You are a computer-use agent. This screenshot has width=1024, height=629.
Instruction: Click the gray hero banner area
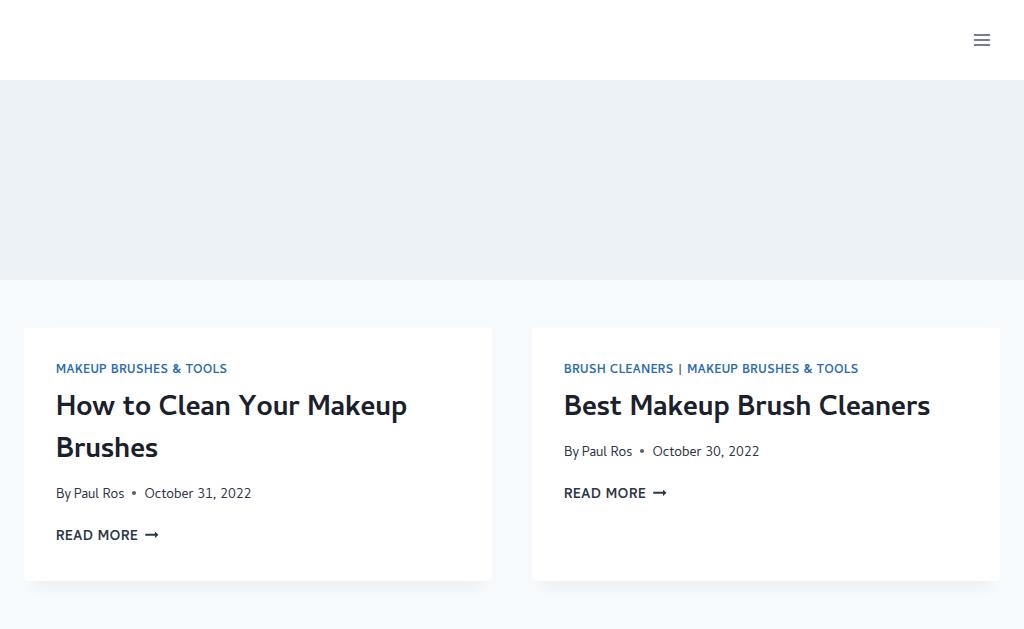pos(512,180)
